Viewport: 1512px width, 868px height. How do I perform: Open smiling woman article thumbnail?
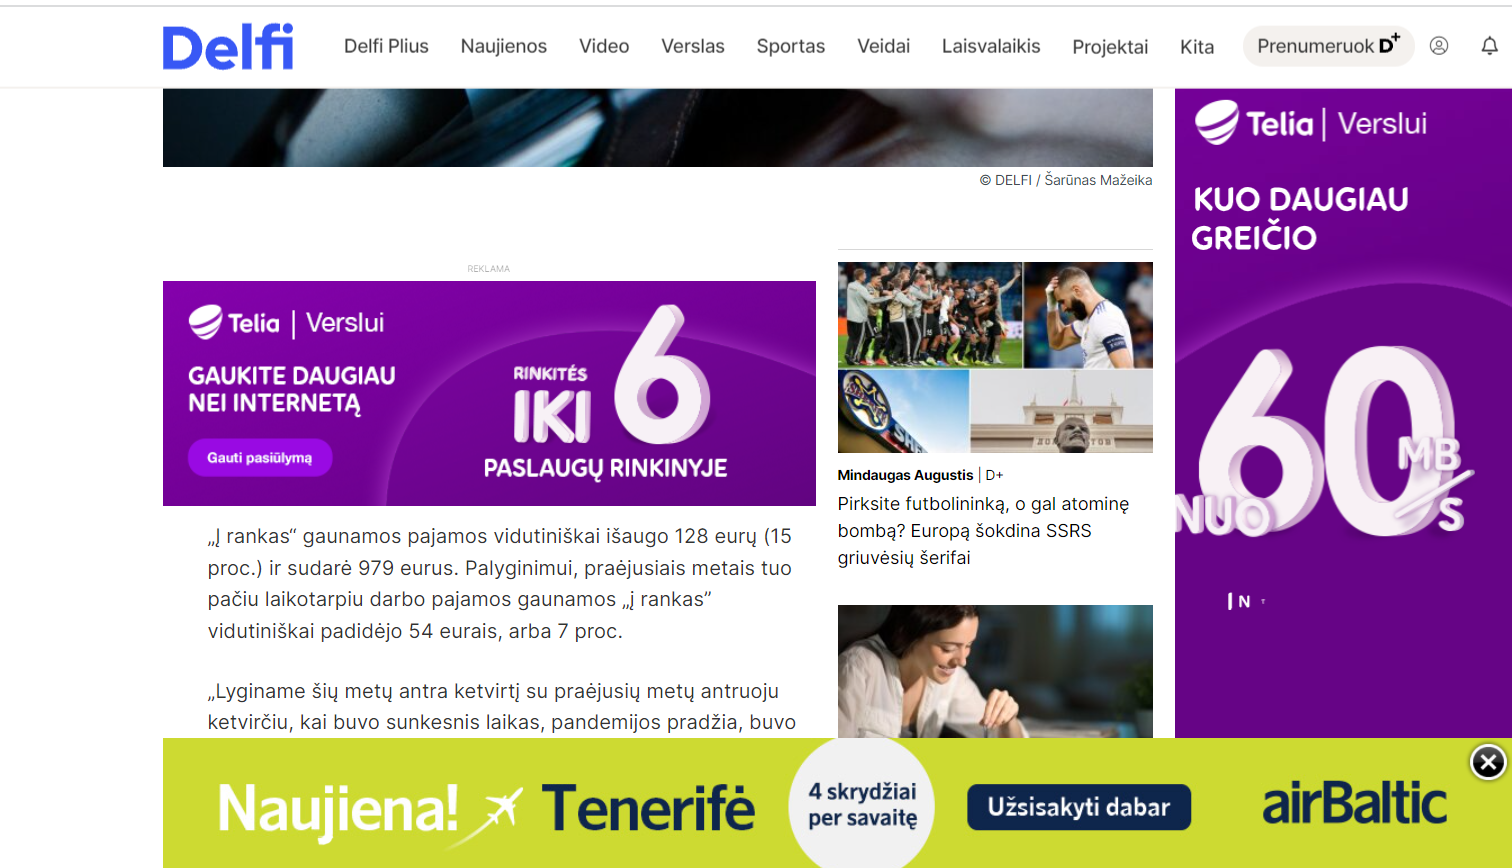pos(995,671)
